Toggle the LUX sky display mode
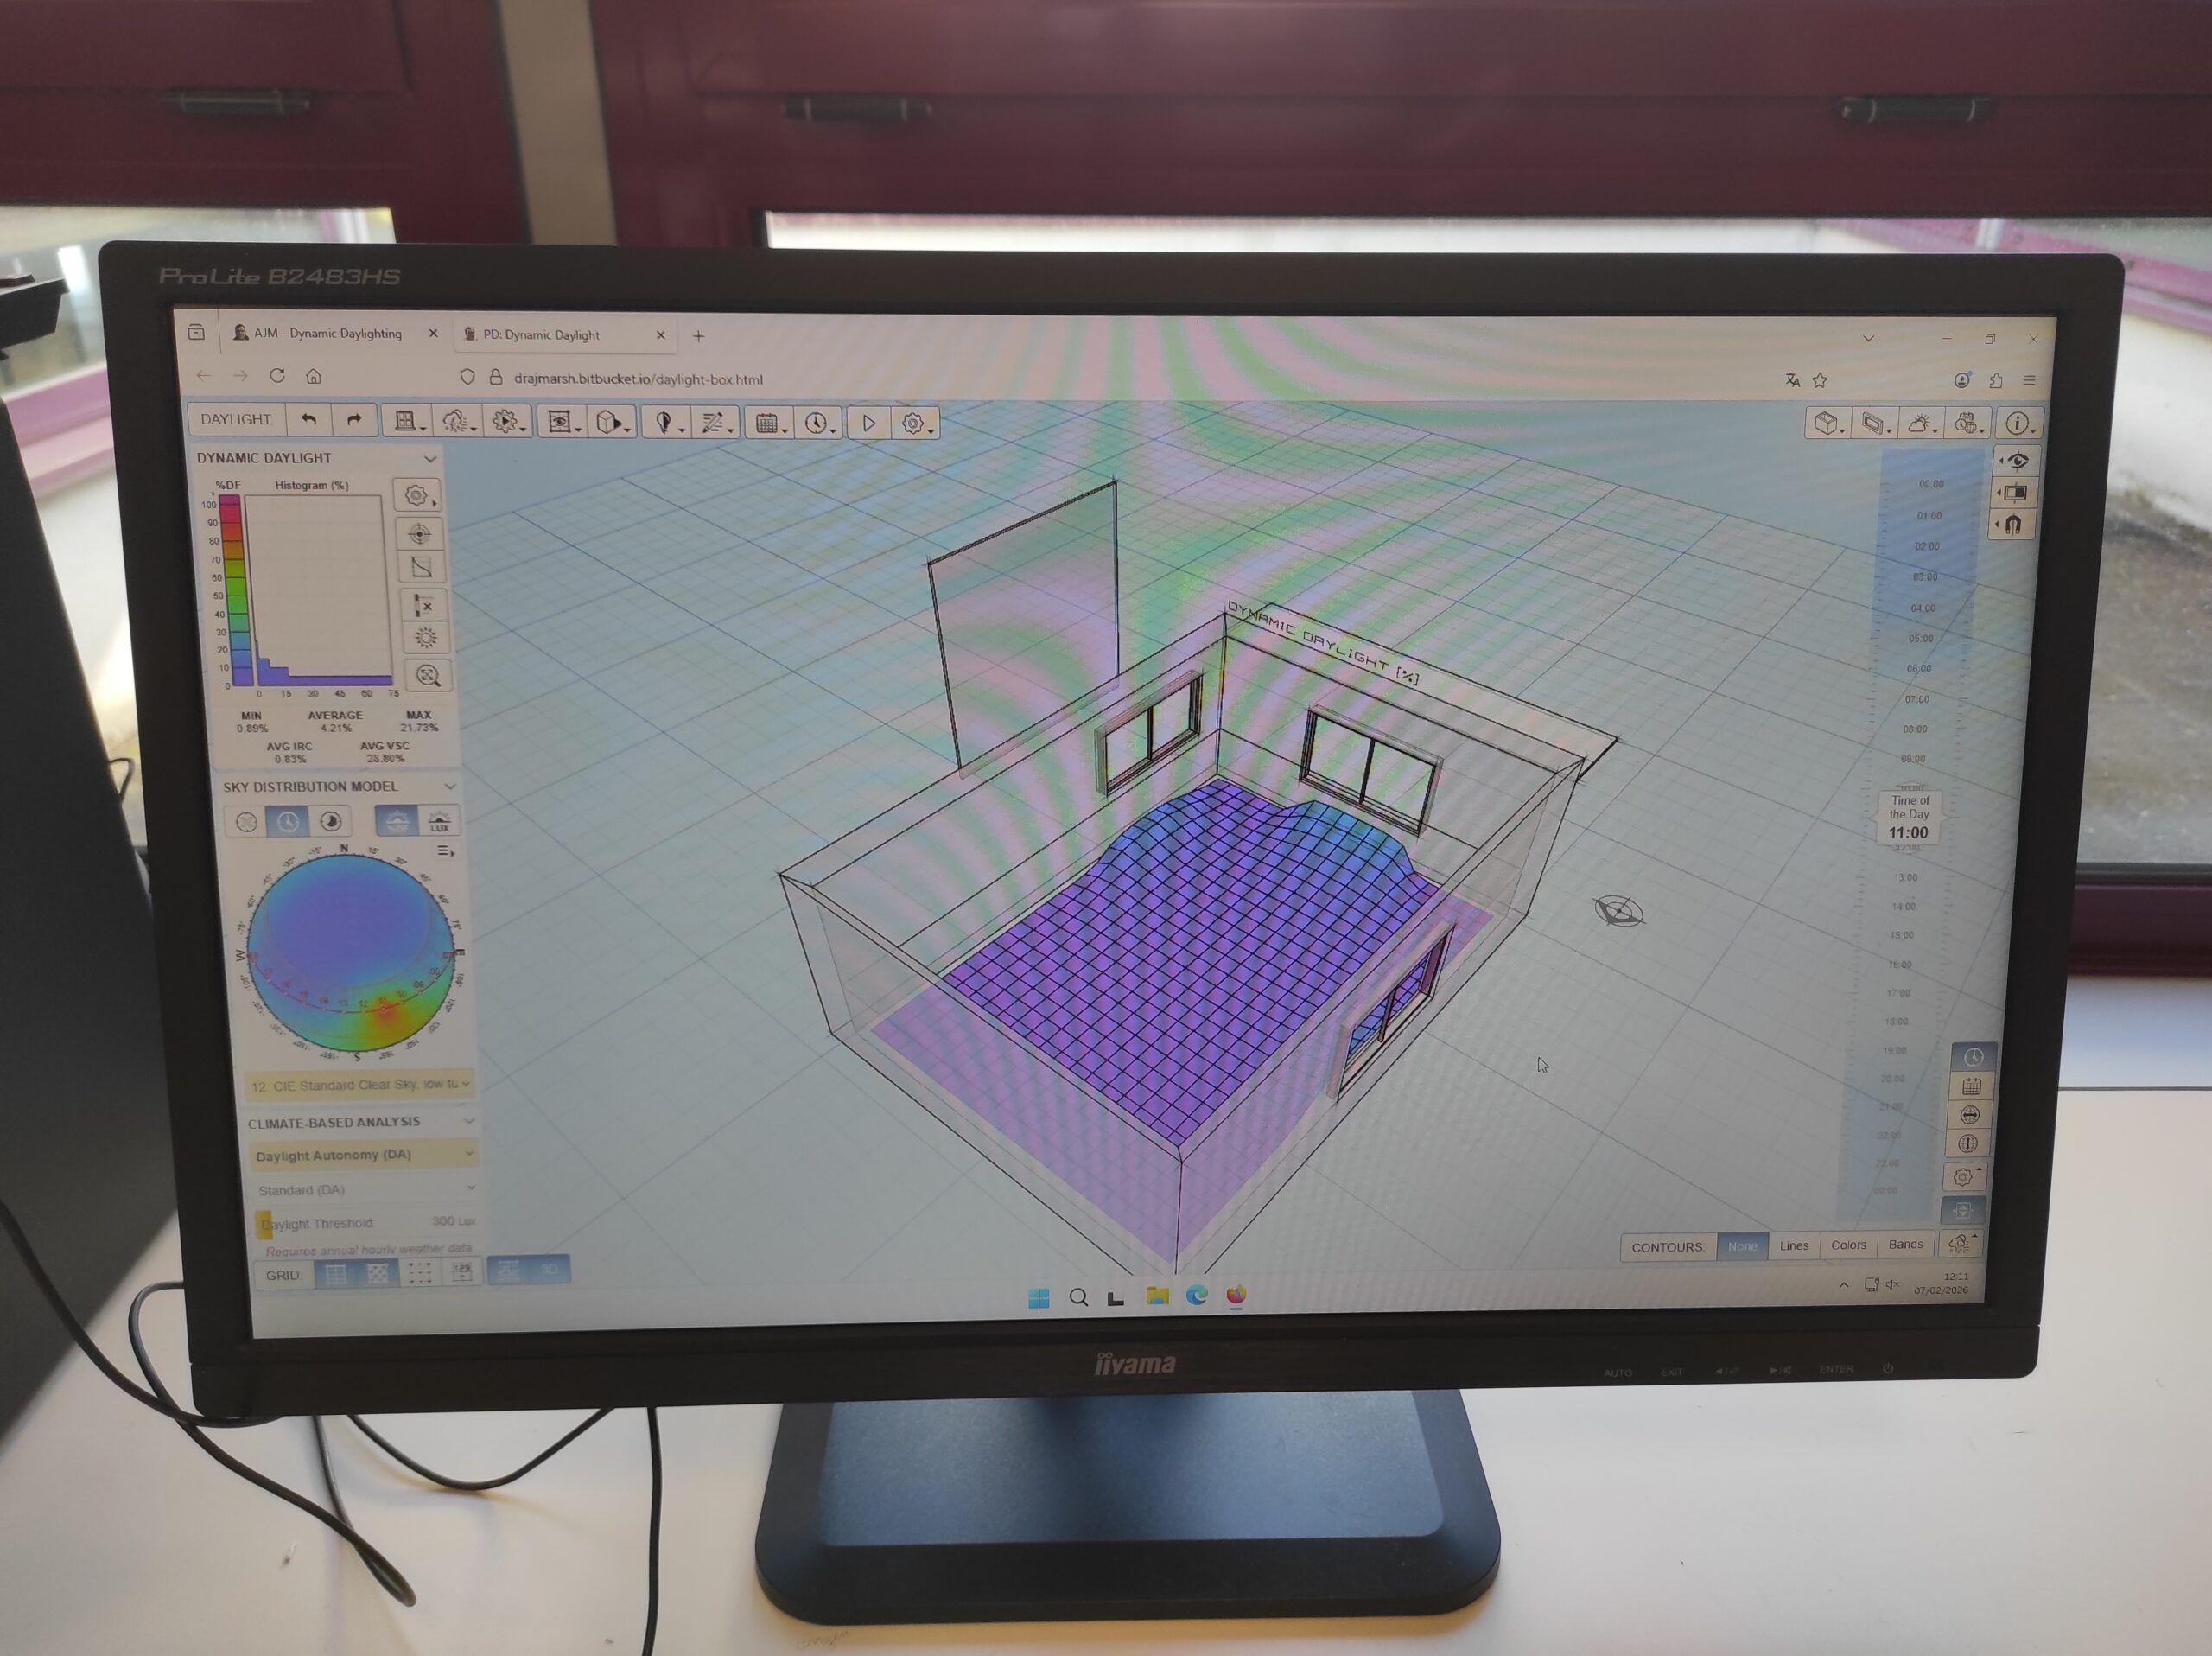The image size is (2212, 1656). click(439, 822)
